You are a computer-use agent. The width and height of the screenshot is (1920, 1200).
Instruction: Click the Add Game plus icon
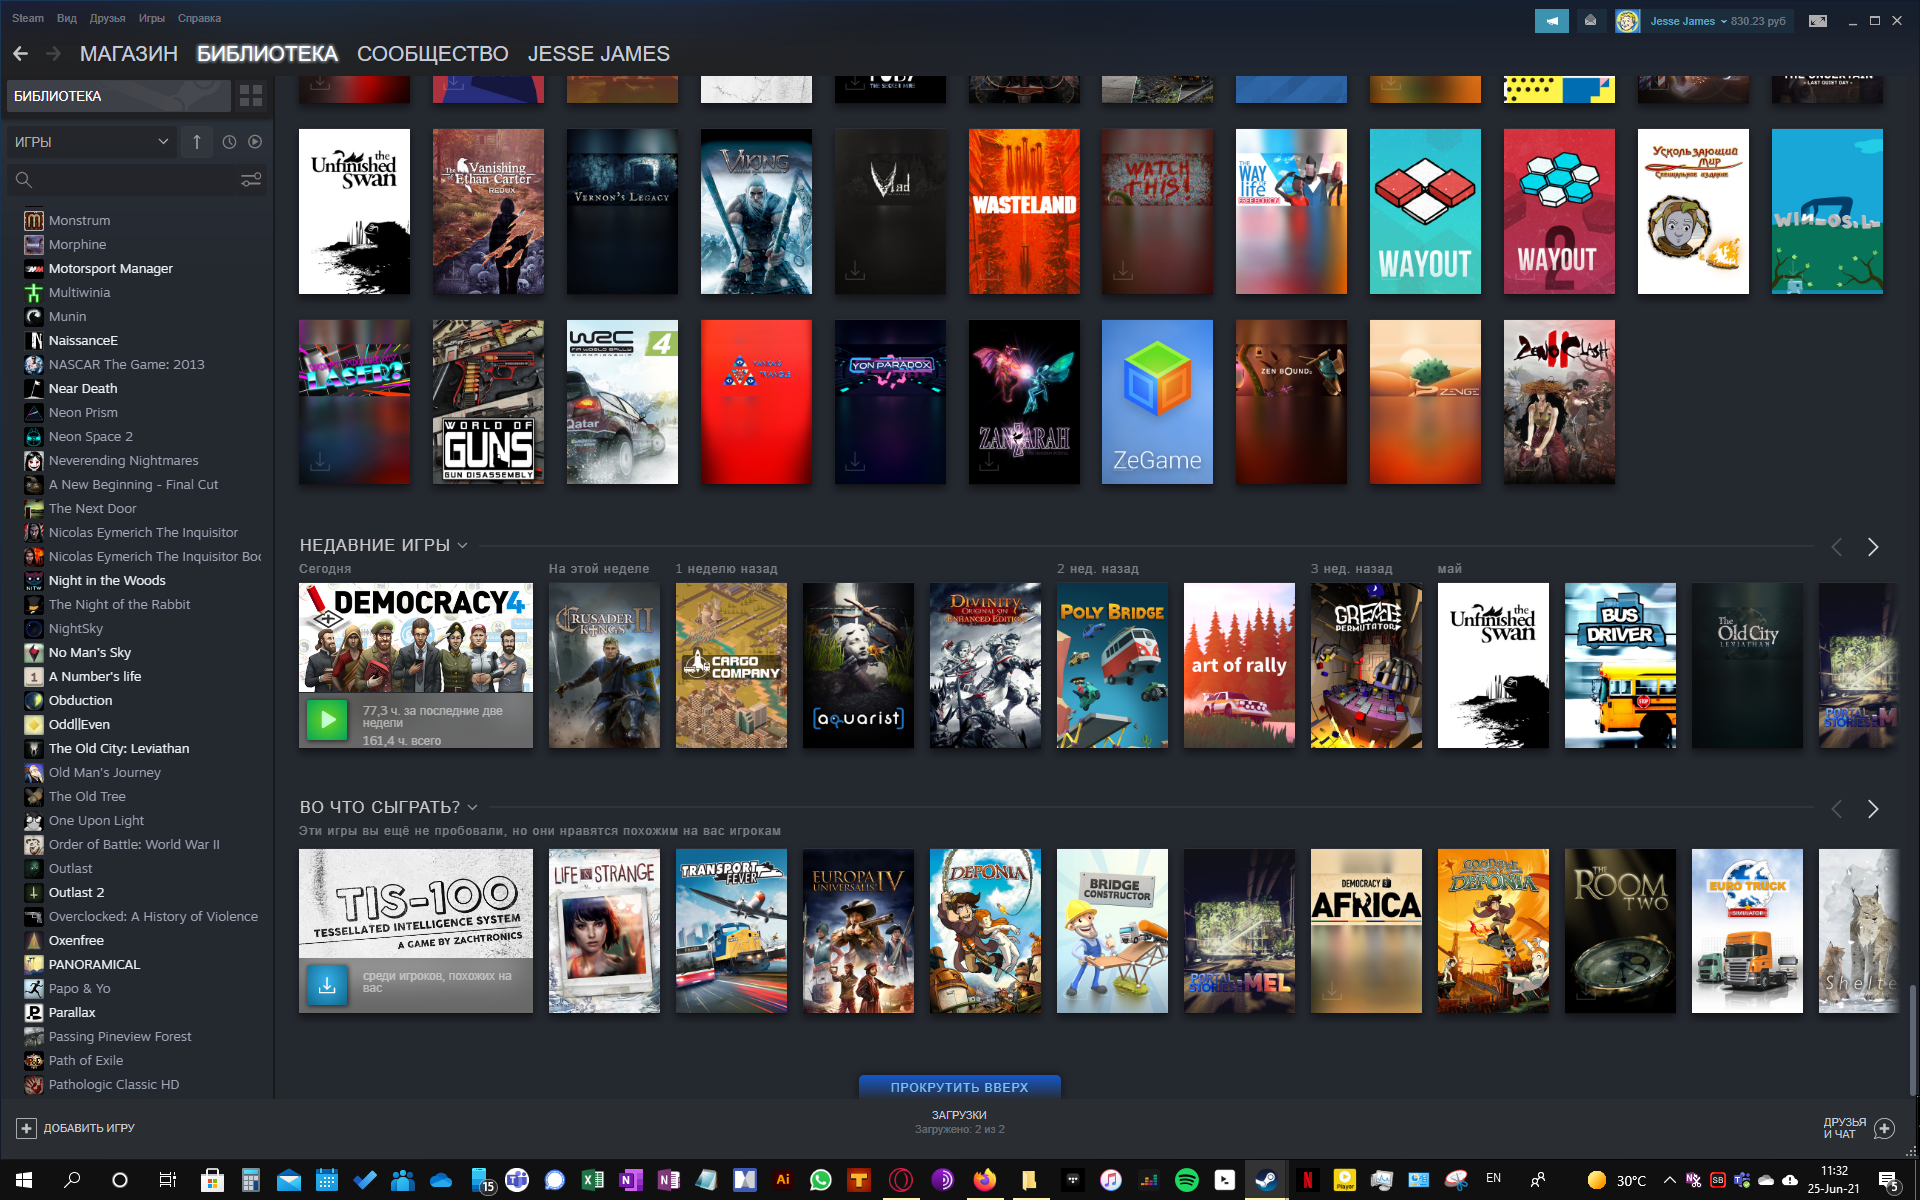coord(26,1128)
